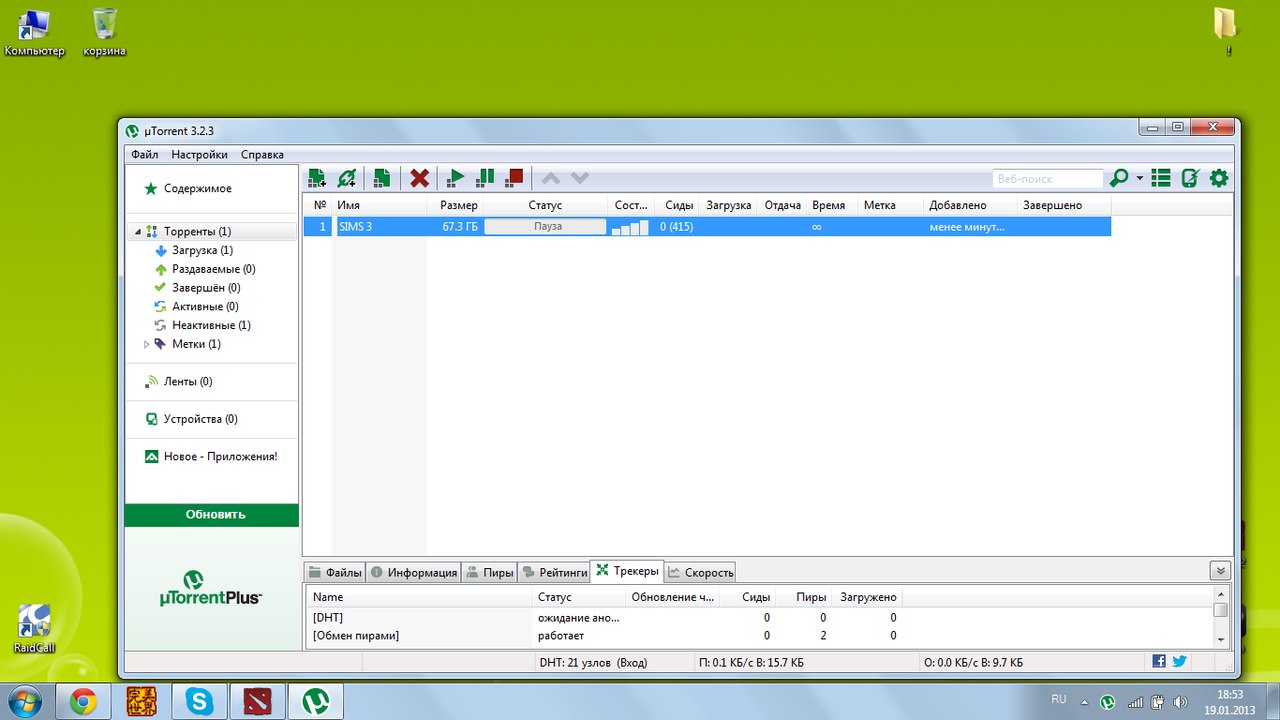
Task: Sort torrents by Добавлено column
Action: (x=971, y=205)
